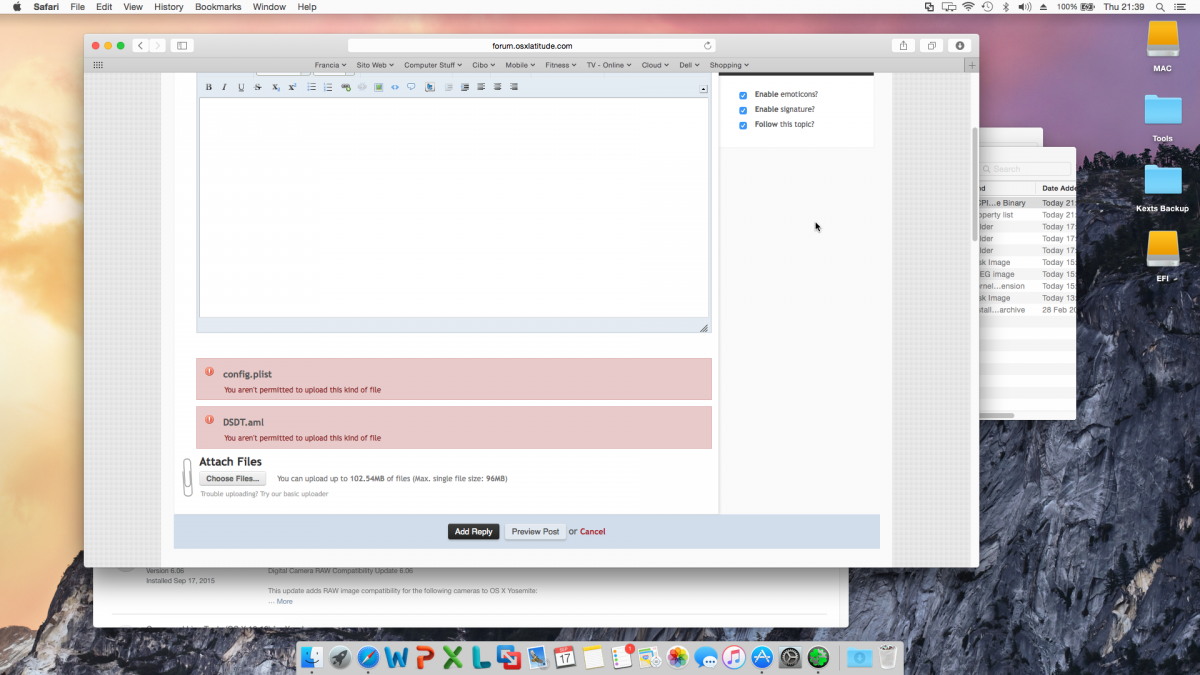
Task: Apply italic formatting in the reply editor
Action: tap(225, 87)
